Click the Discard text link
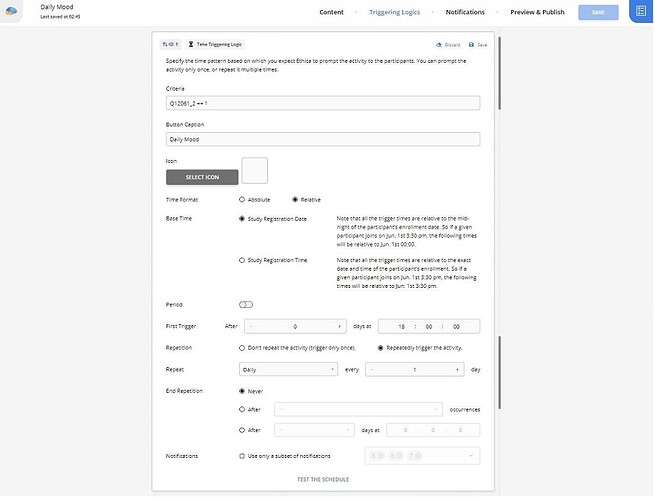This screenshot has height=500, width=655. (452, 45)
